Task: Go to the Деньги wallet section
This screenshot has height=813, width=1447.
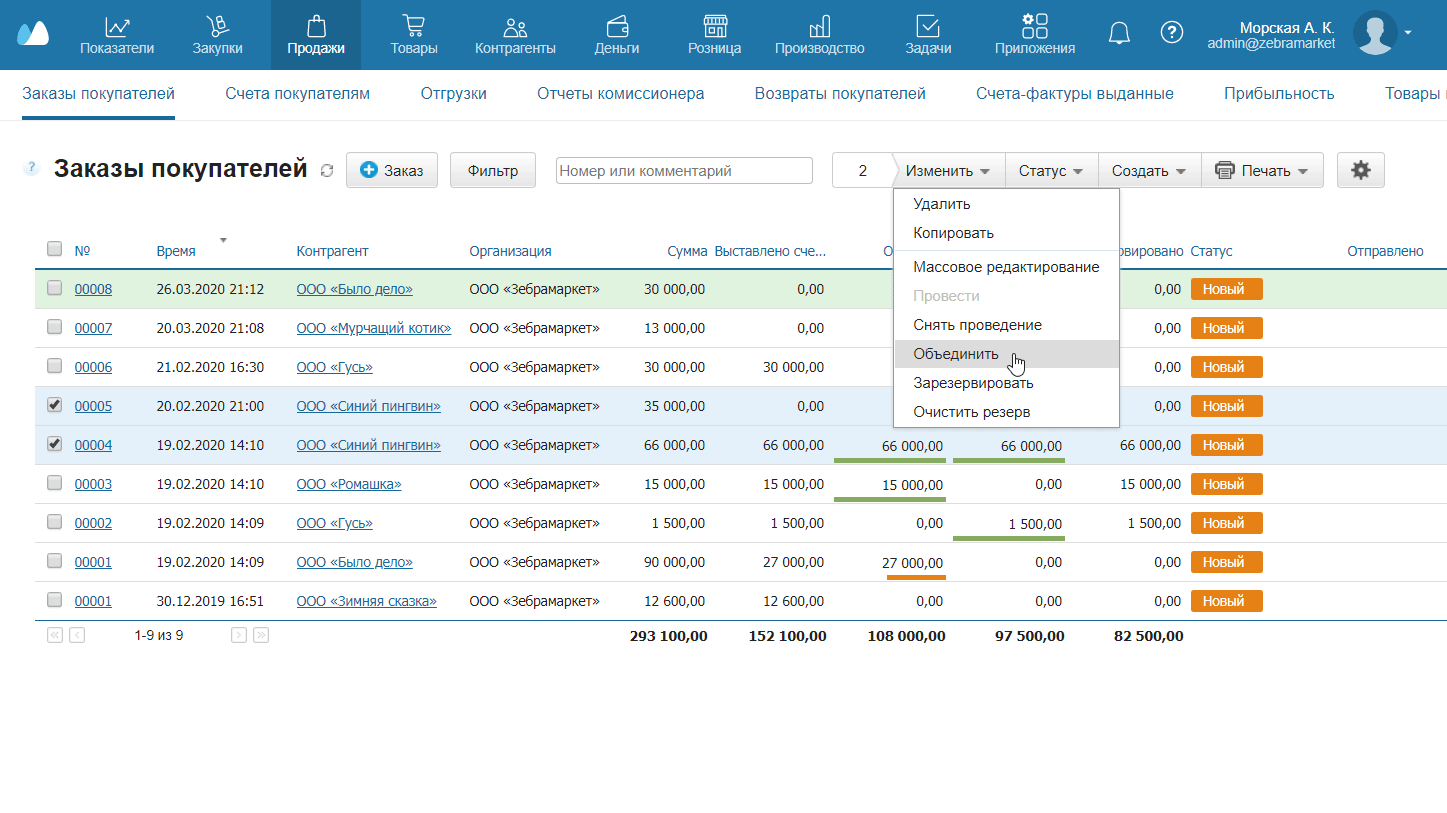Action: point(617,33)
